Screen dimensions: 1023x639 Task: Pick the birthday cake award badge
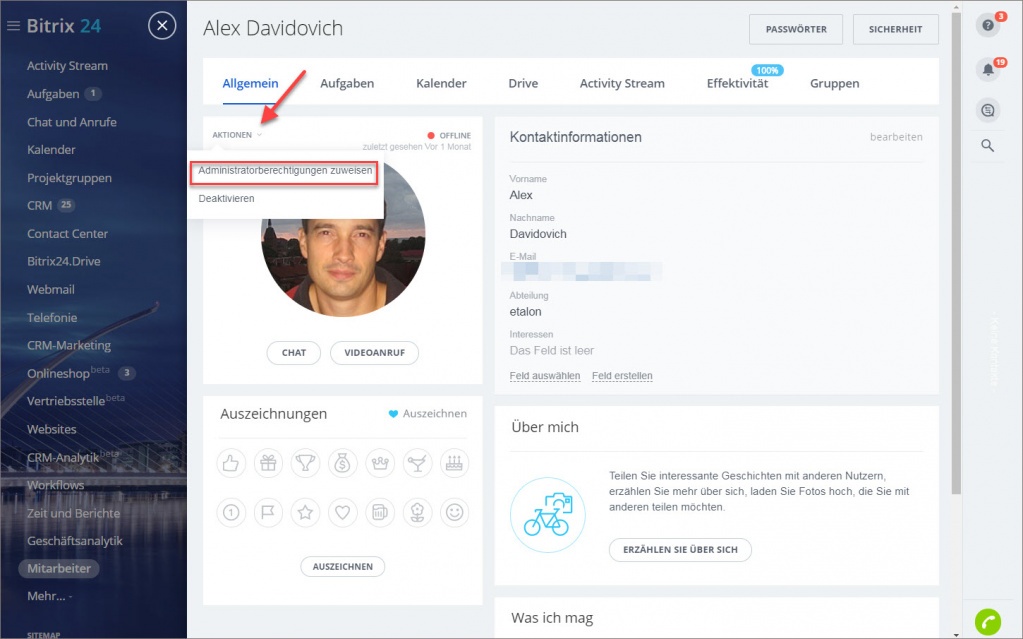pos(455,463)
